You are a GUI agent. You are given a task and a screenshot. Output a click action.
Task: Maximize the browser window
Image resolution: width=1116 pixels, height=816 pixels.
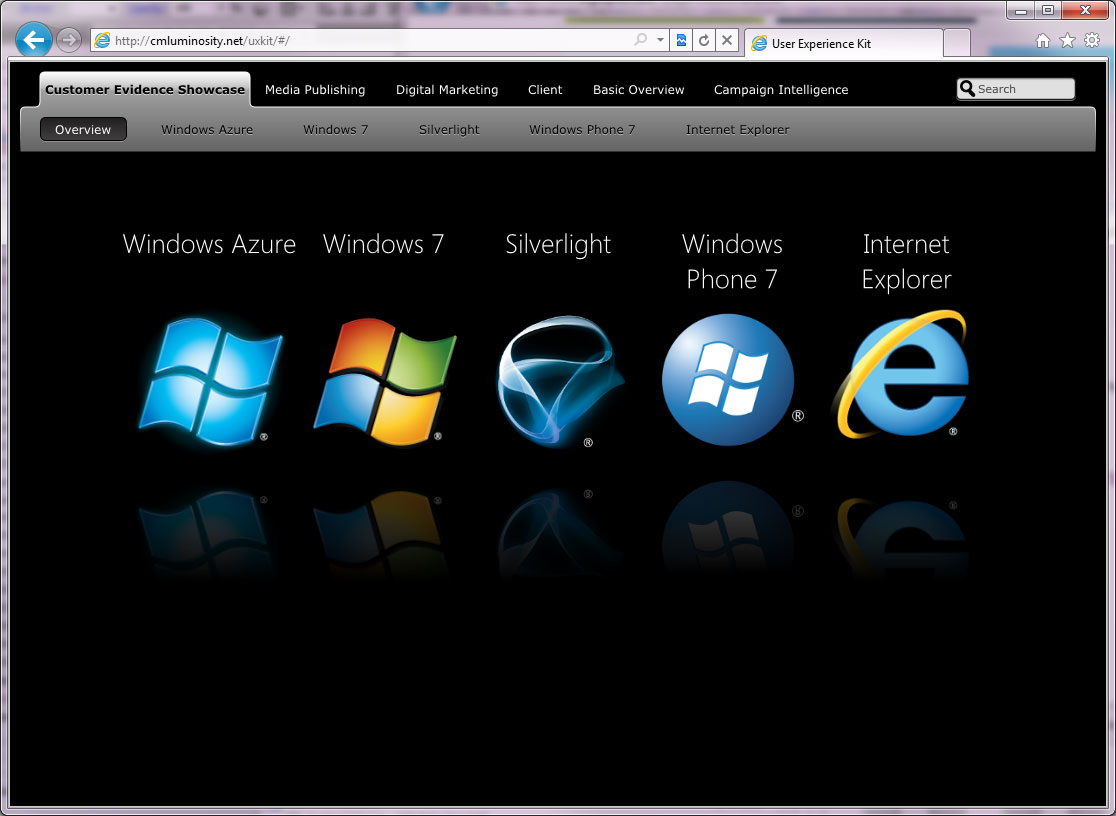coord(1048,10)
